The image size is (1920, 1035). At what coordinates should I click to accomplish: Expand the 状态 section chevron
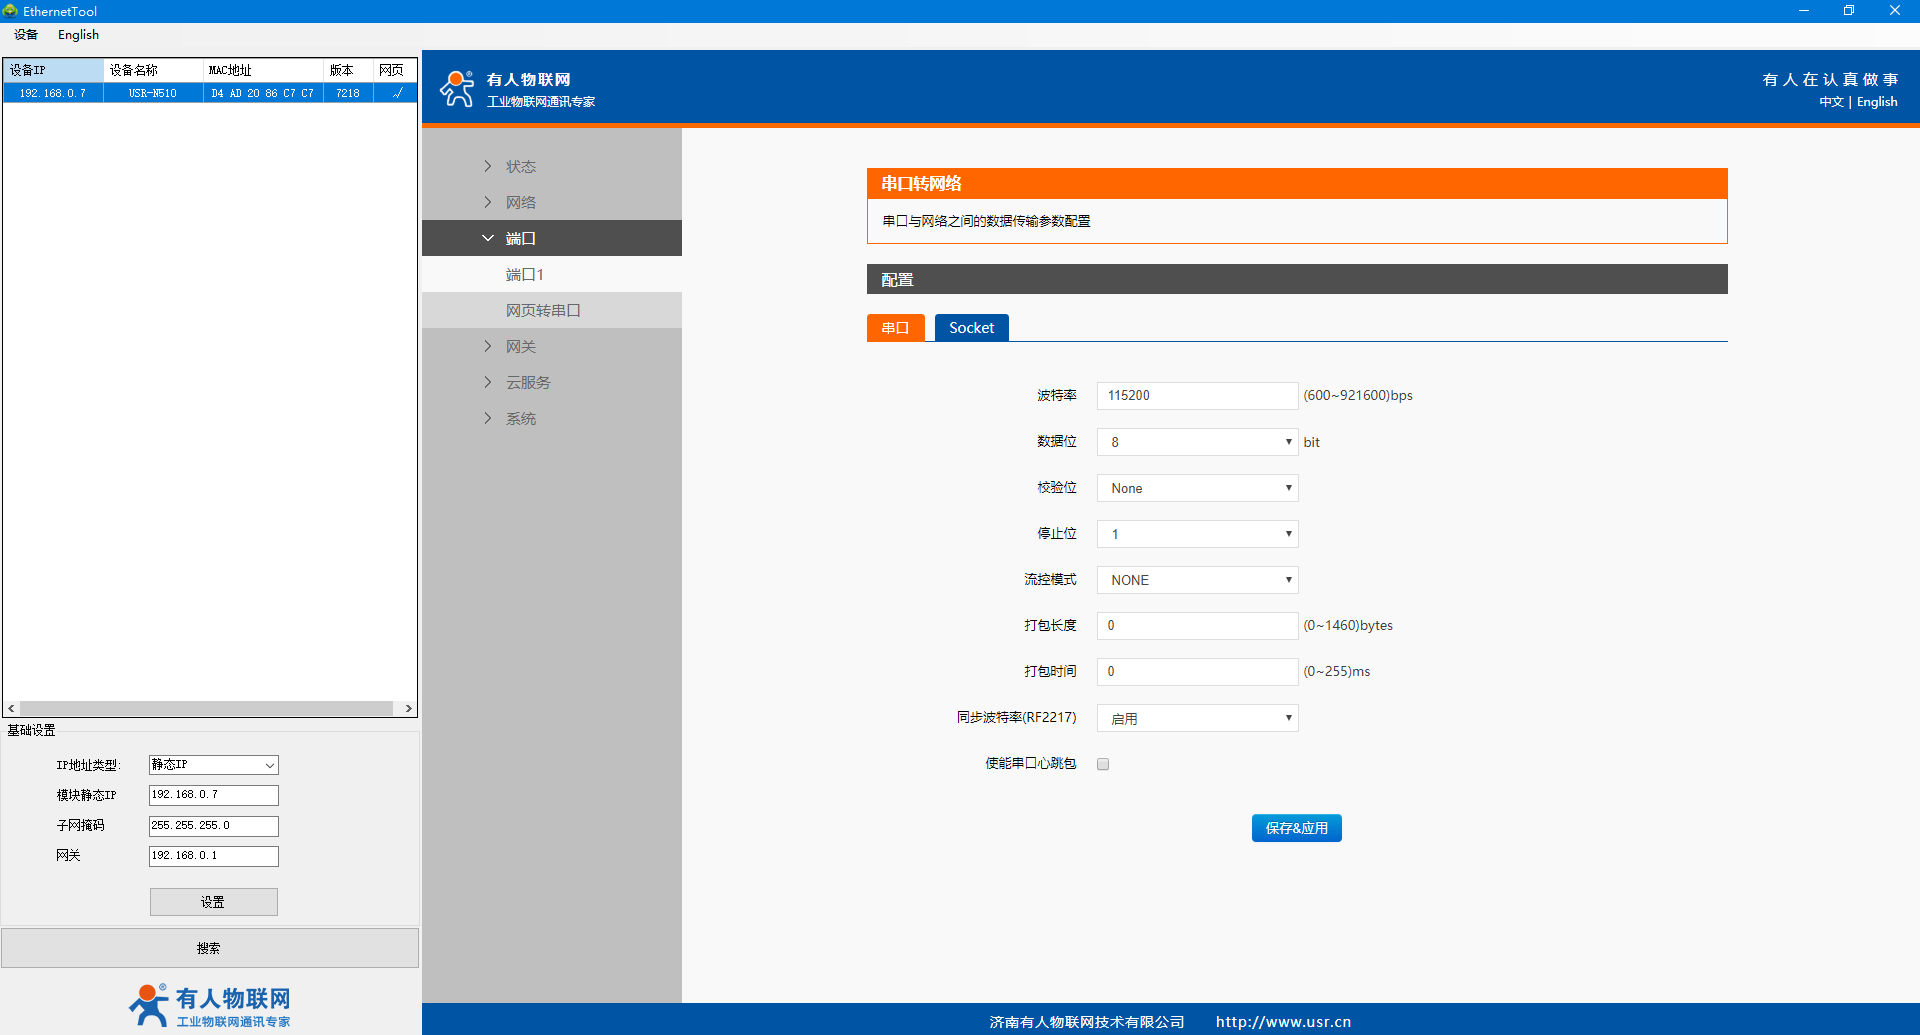coord(488,166)
